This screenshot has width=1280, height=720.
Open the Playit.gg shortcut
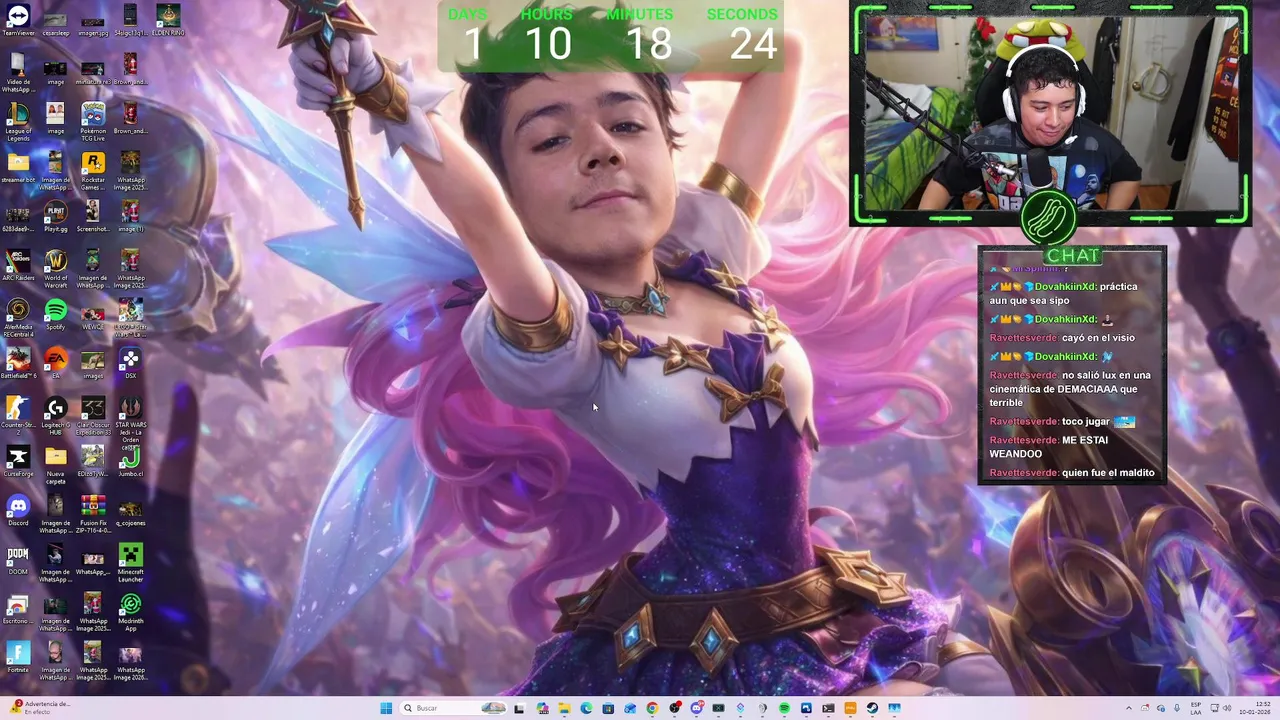point(56,216)
